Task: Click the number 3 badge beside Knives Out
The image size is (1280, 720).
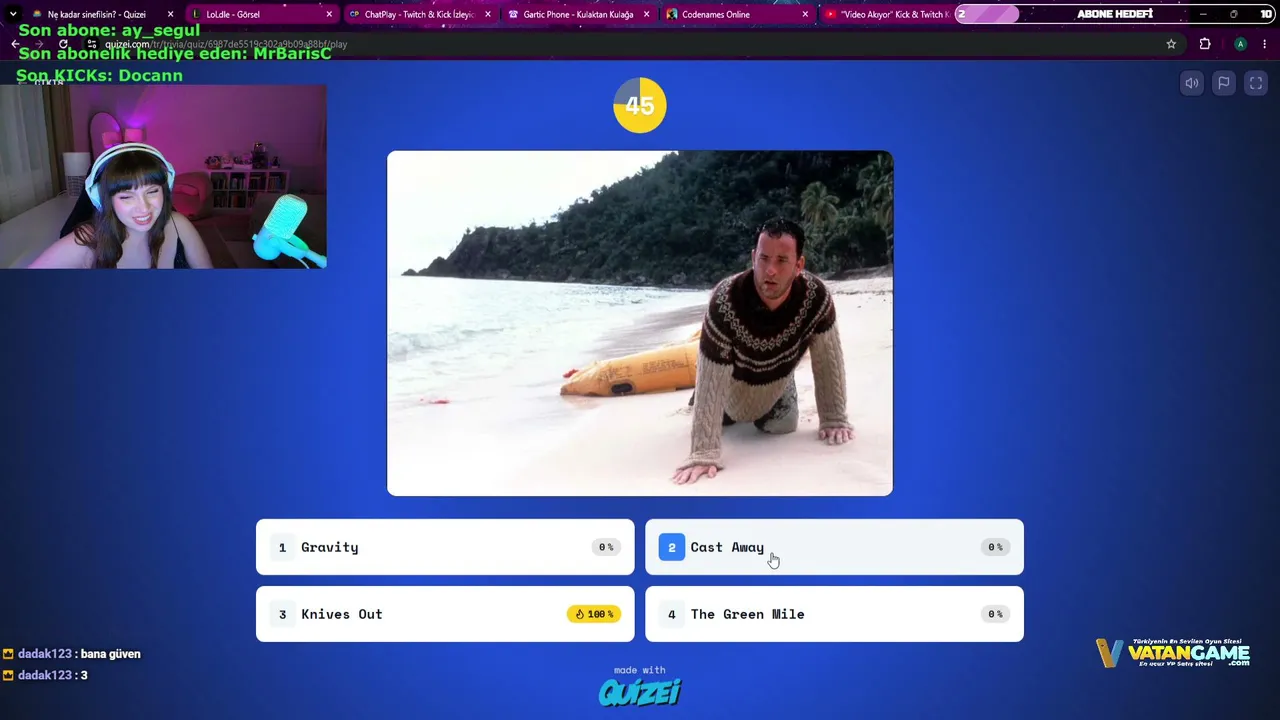Action: [x=283, y=614]
